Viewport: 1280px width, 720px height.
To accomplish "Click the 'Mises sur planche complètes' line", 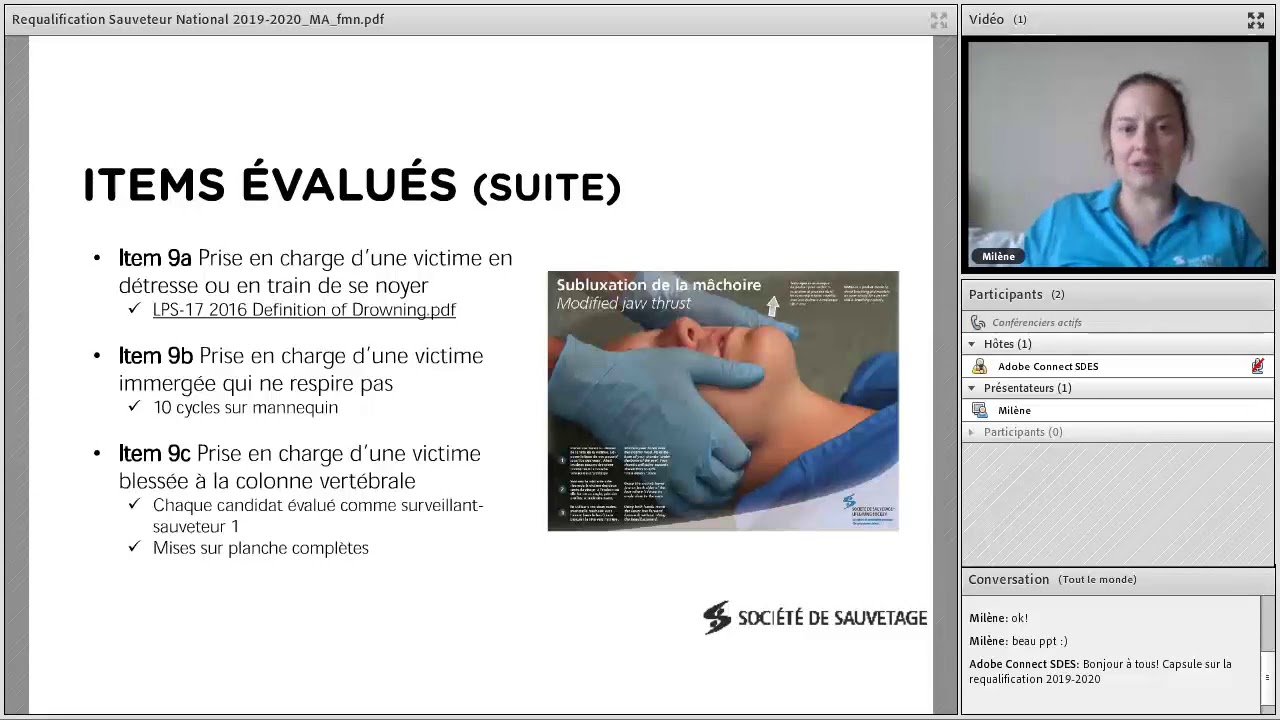I will (261, 548).
